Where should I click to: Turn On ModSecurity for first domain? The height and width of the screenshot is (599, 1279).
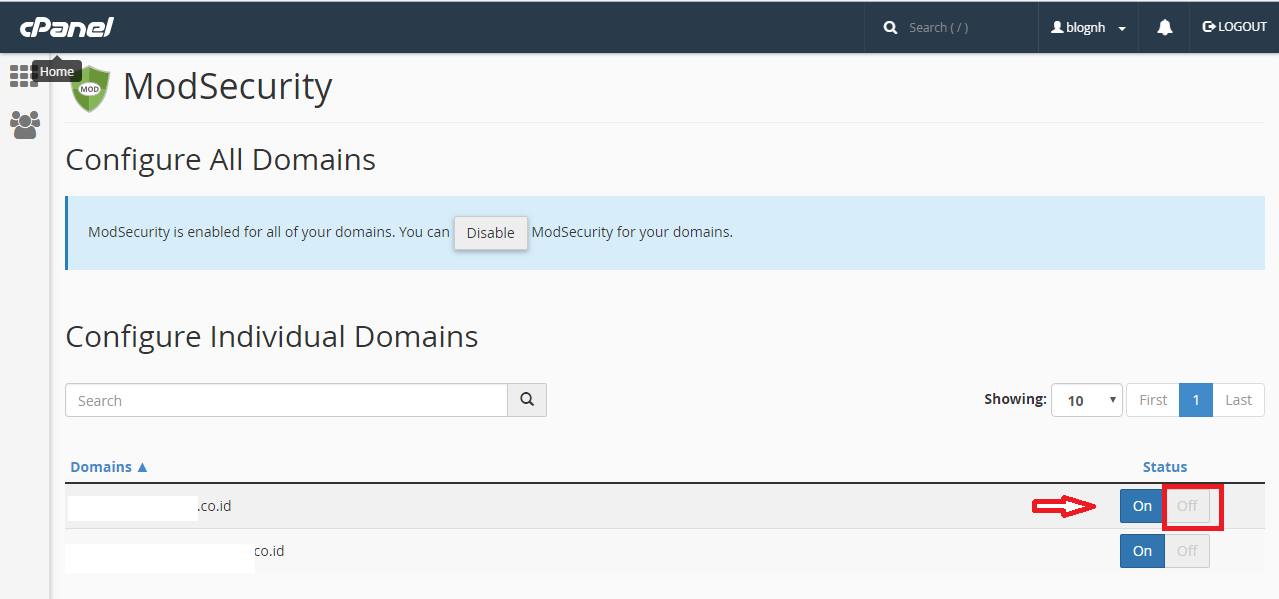coord(1142,506)
